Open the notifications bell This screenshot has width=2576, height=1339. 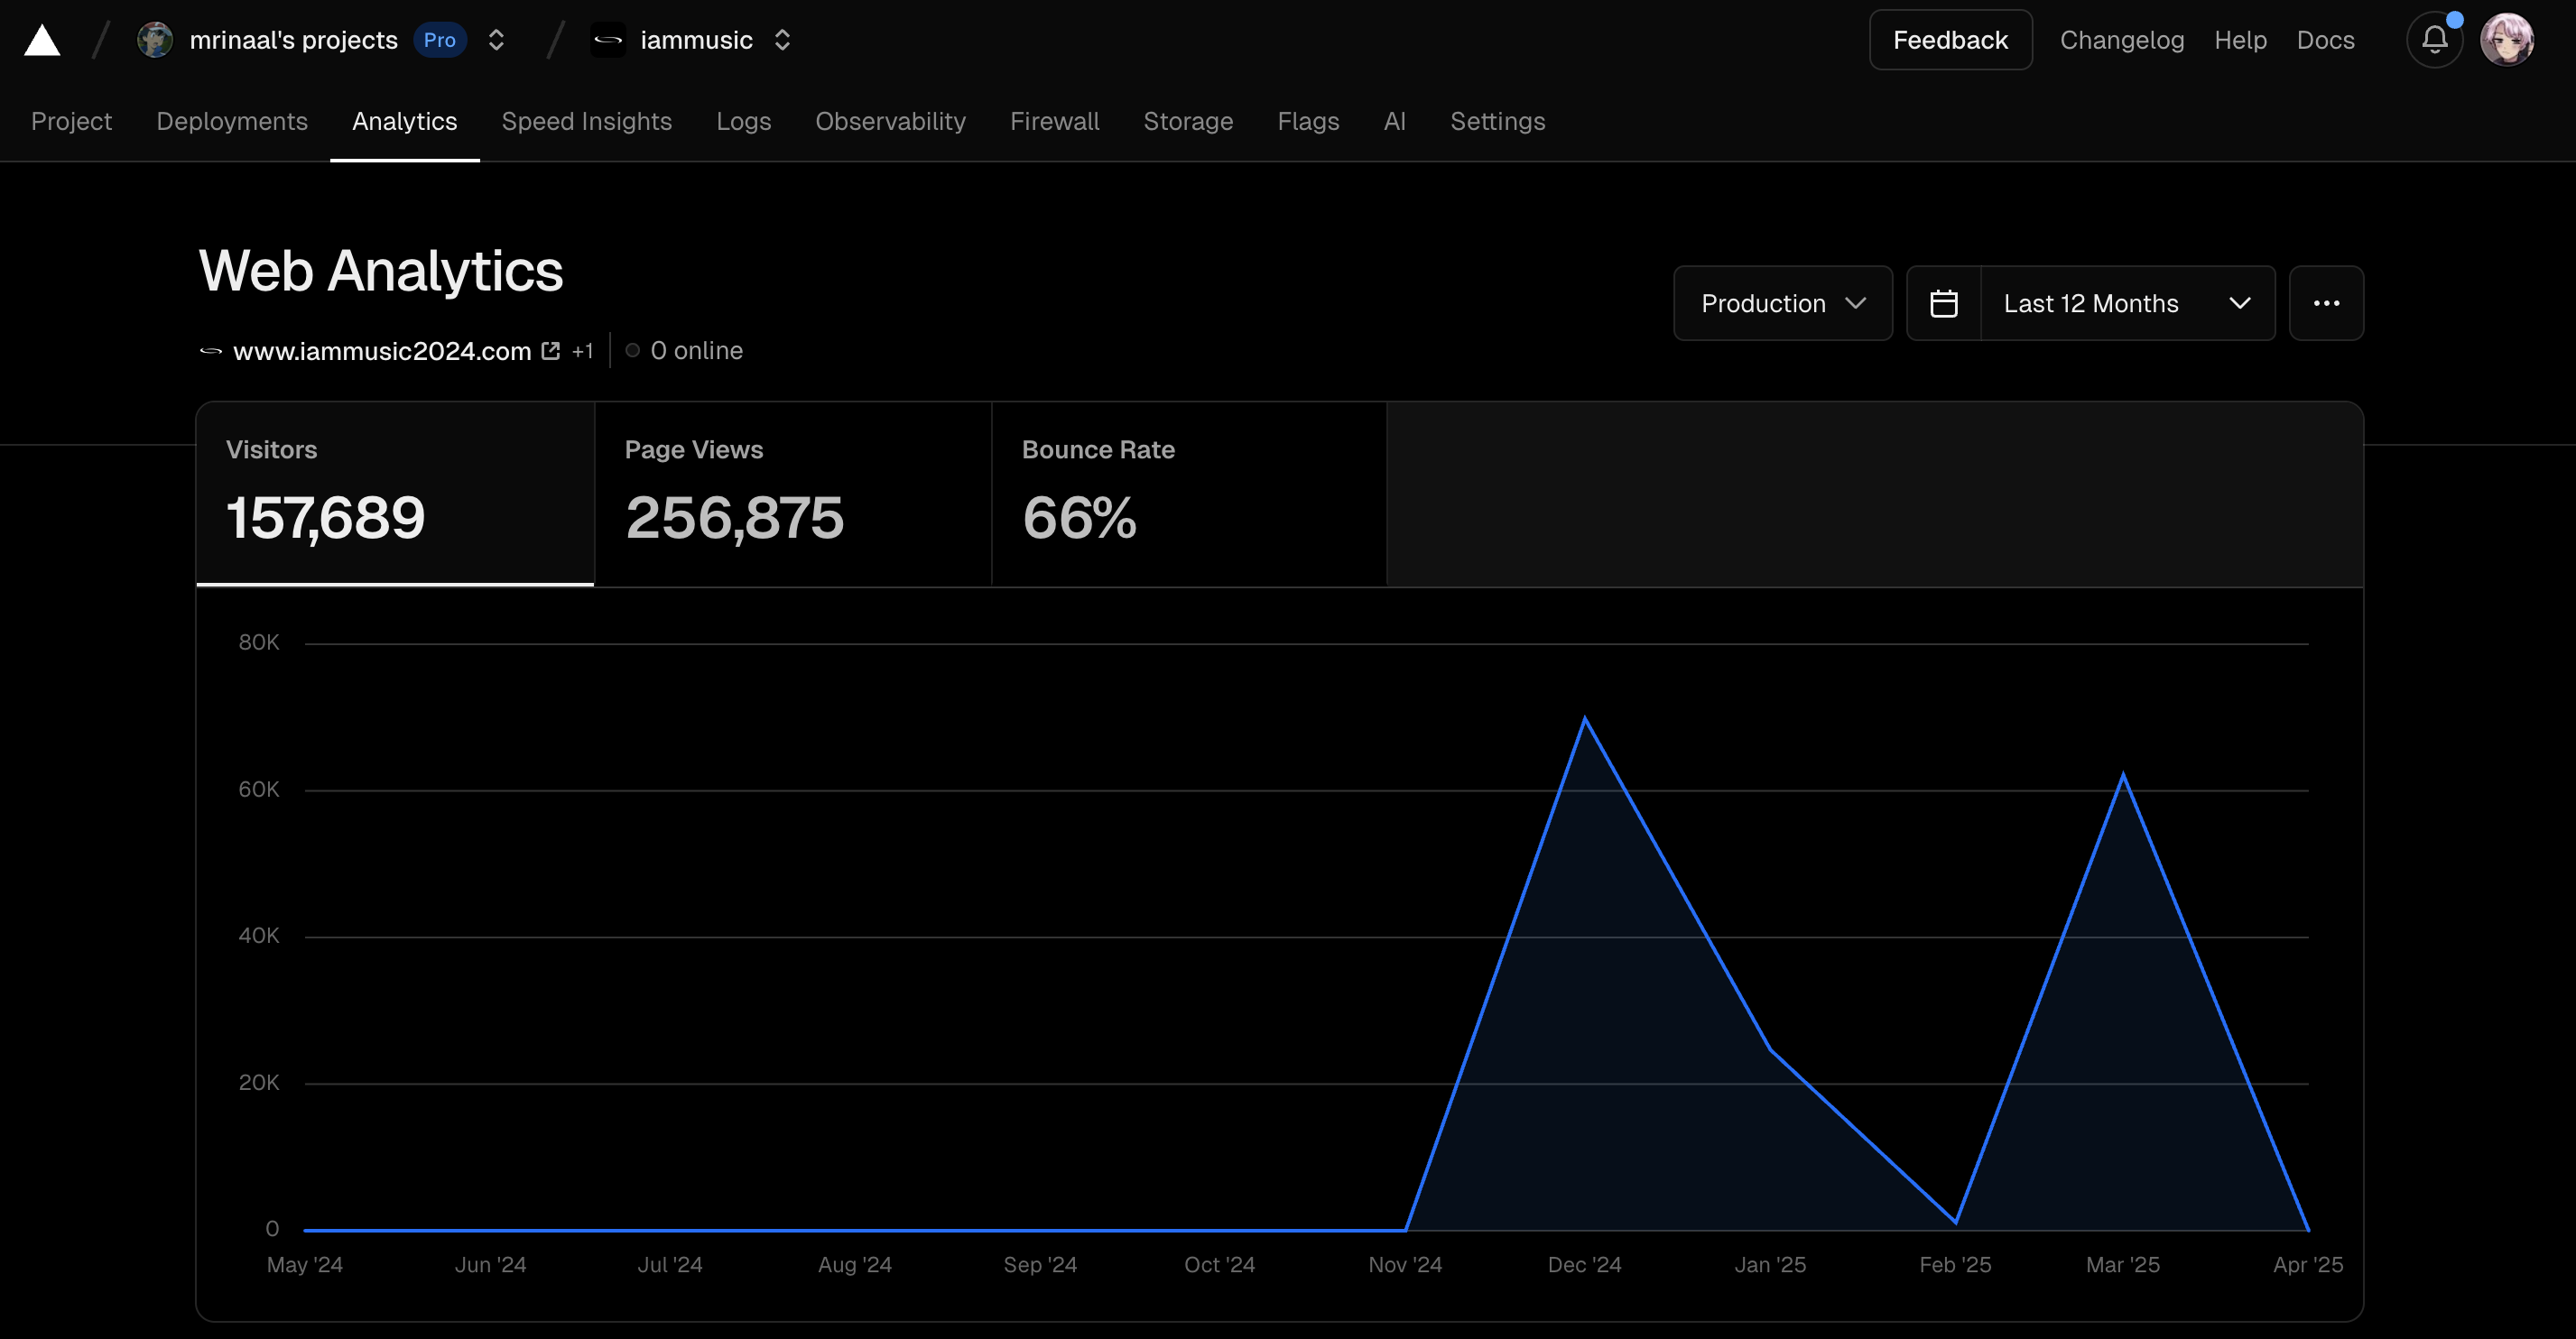pos(2434,40)
